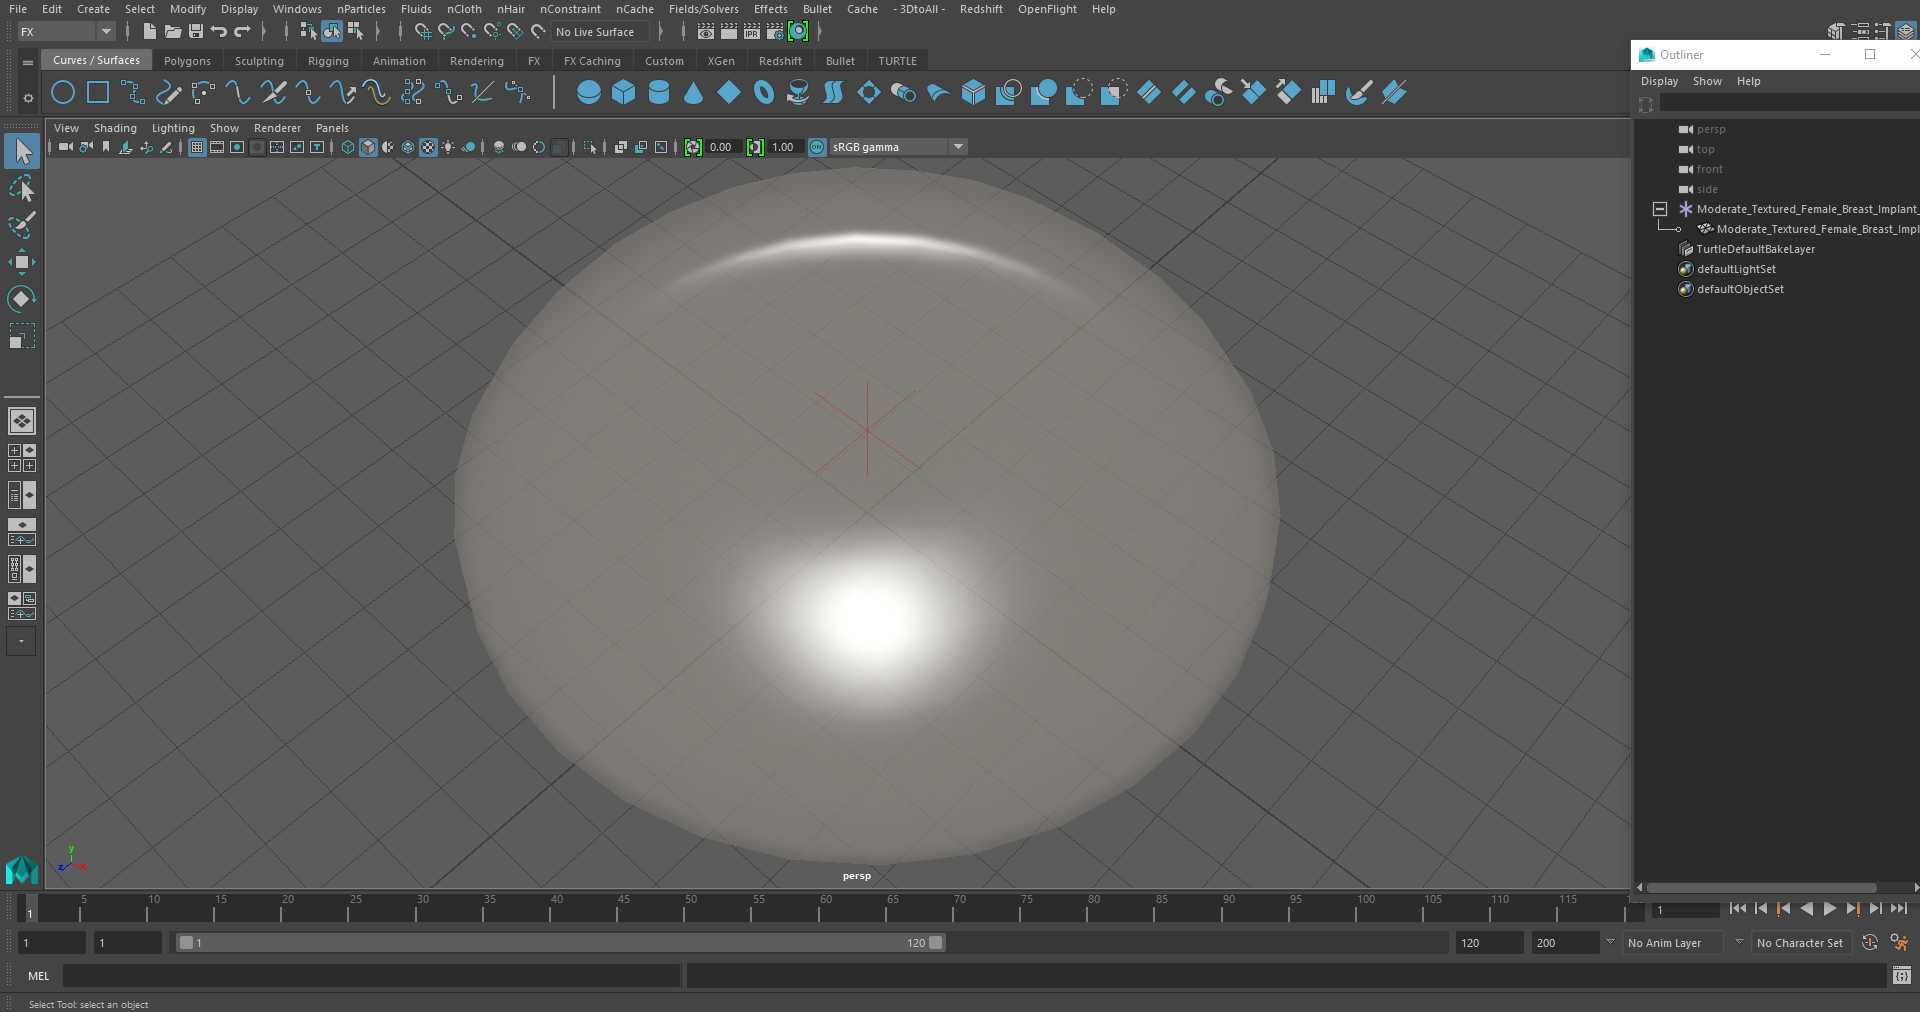
Task: Choose the Select tool in toolbox
Action: [x=22, y=152]
